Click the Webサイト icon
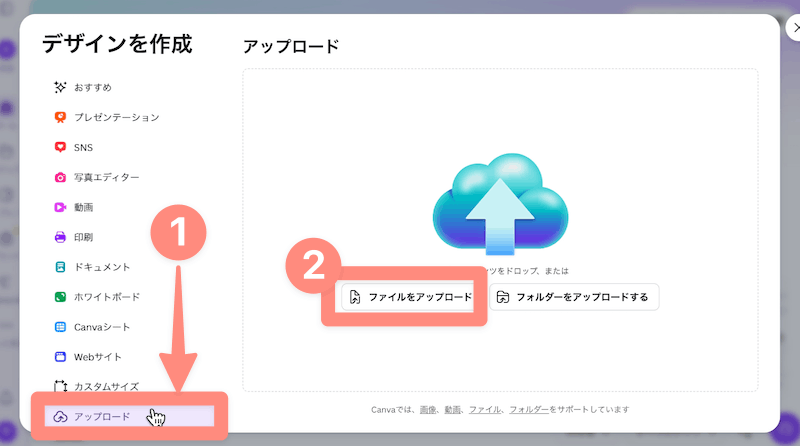Image resolution: width=800 pixels, height=446 pixels. (x=60, y=357)
